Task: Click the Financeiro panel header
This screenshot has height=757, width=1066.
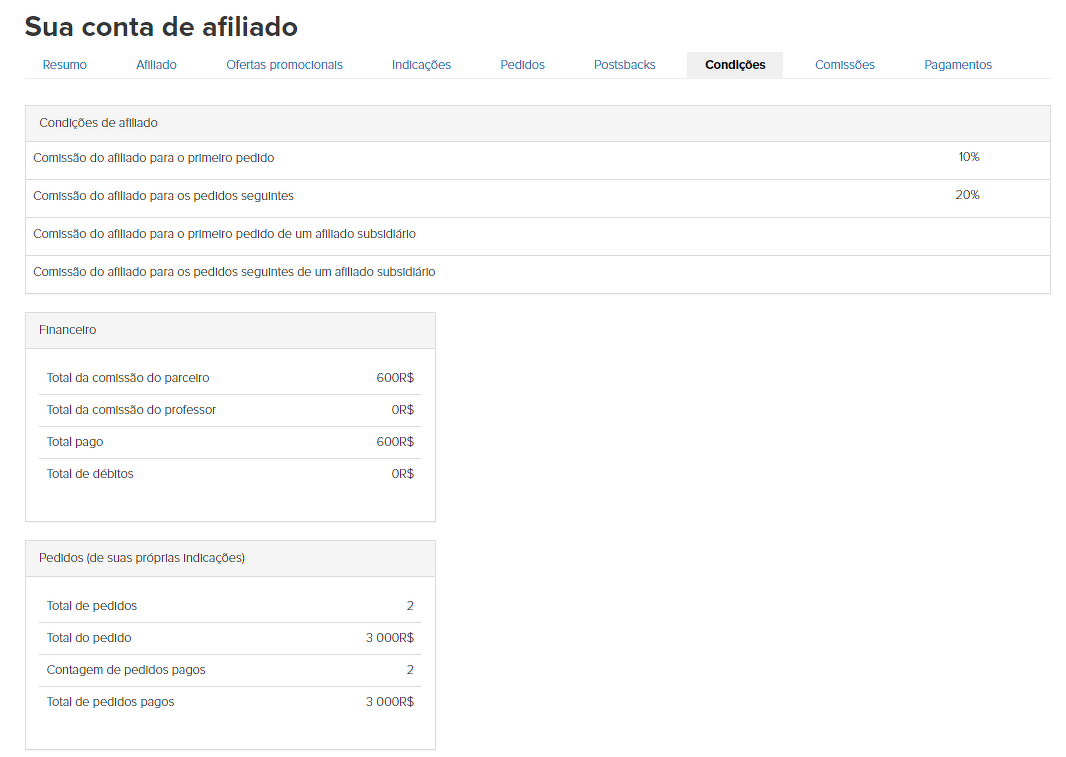Action: coord(68,330)
